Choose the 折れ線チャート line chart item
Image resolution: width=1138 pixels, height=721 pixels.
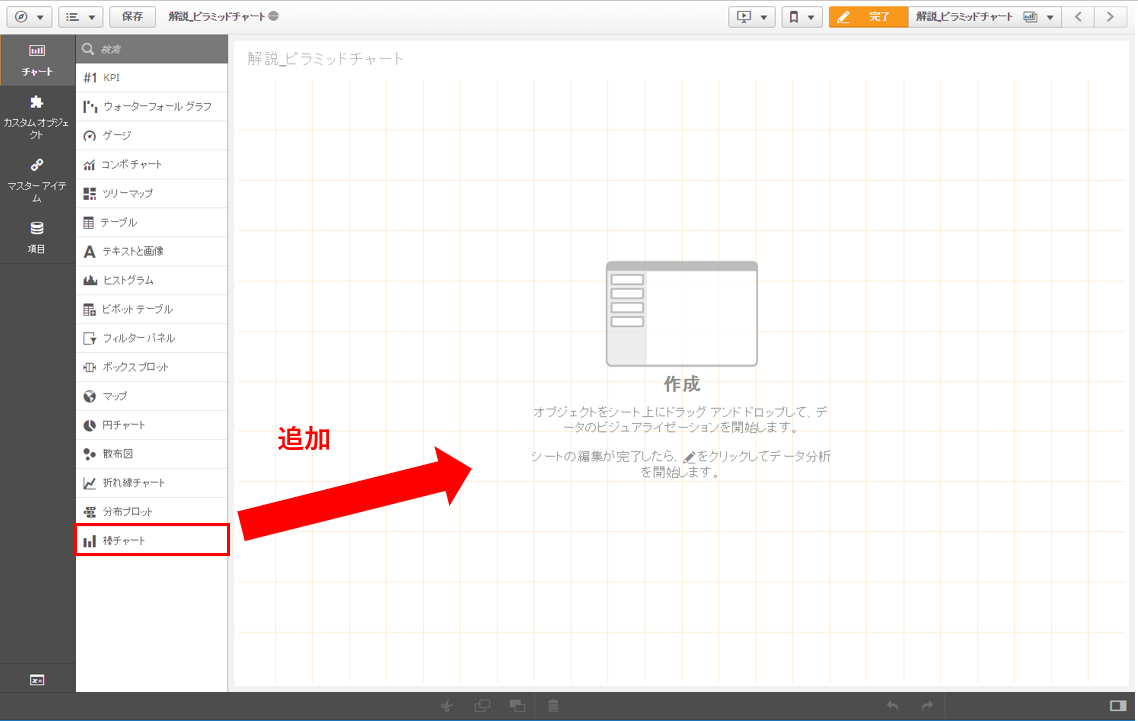pos(152,483)
